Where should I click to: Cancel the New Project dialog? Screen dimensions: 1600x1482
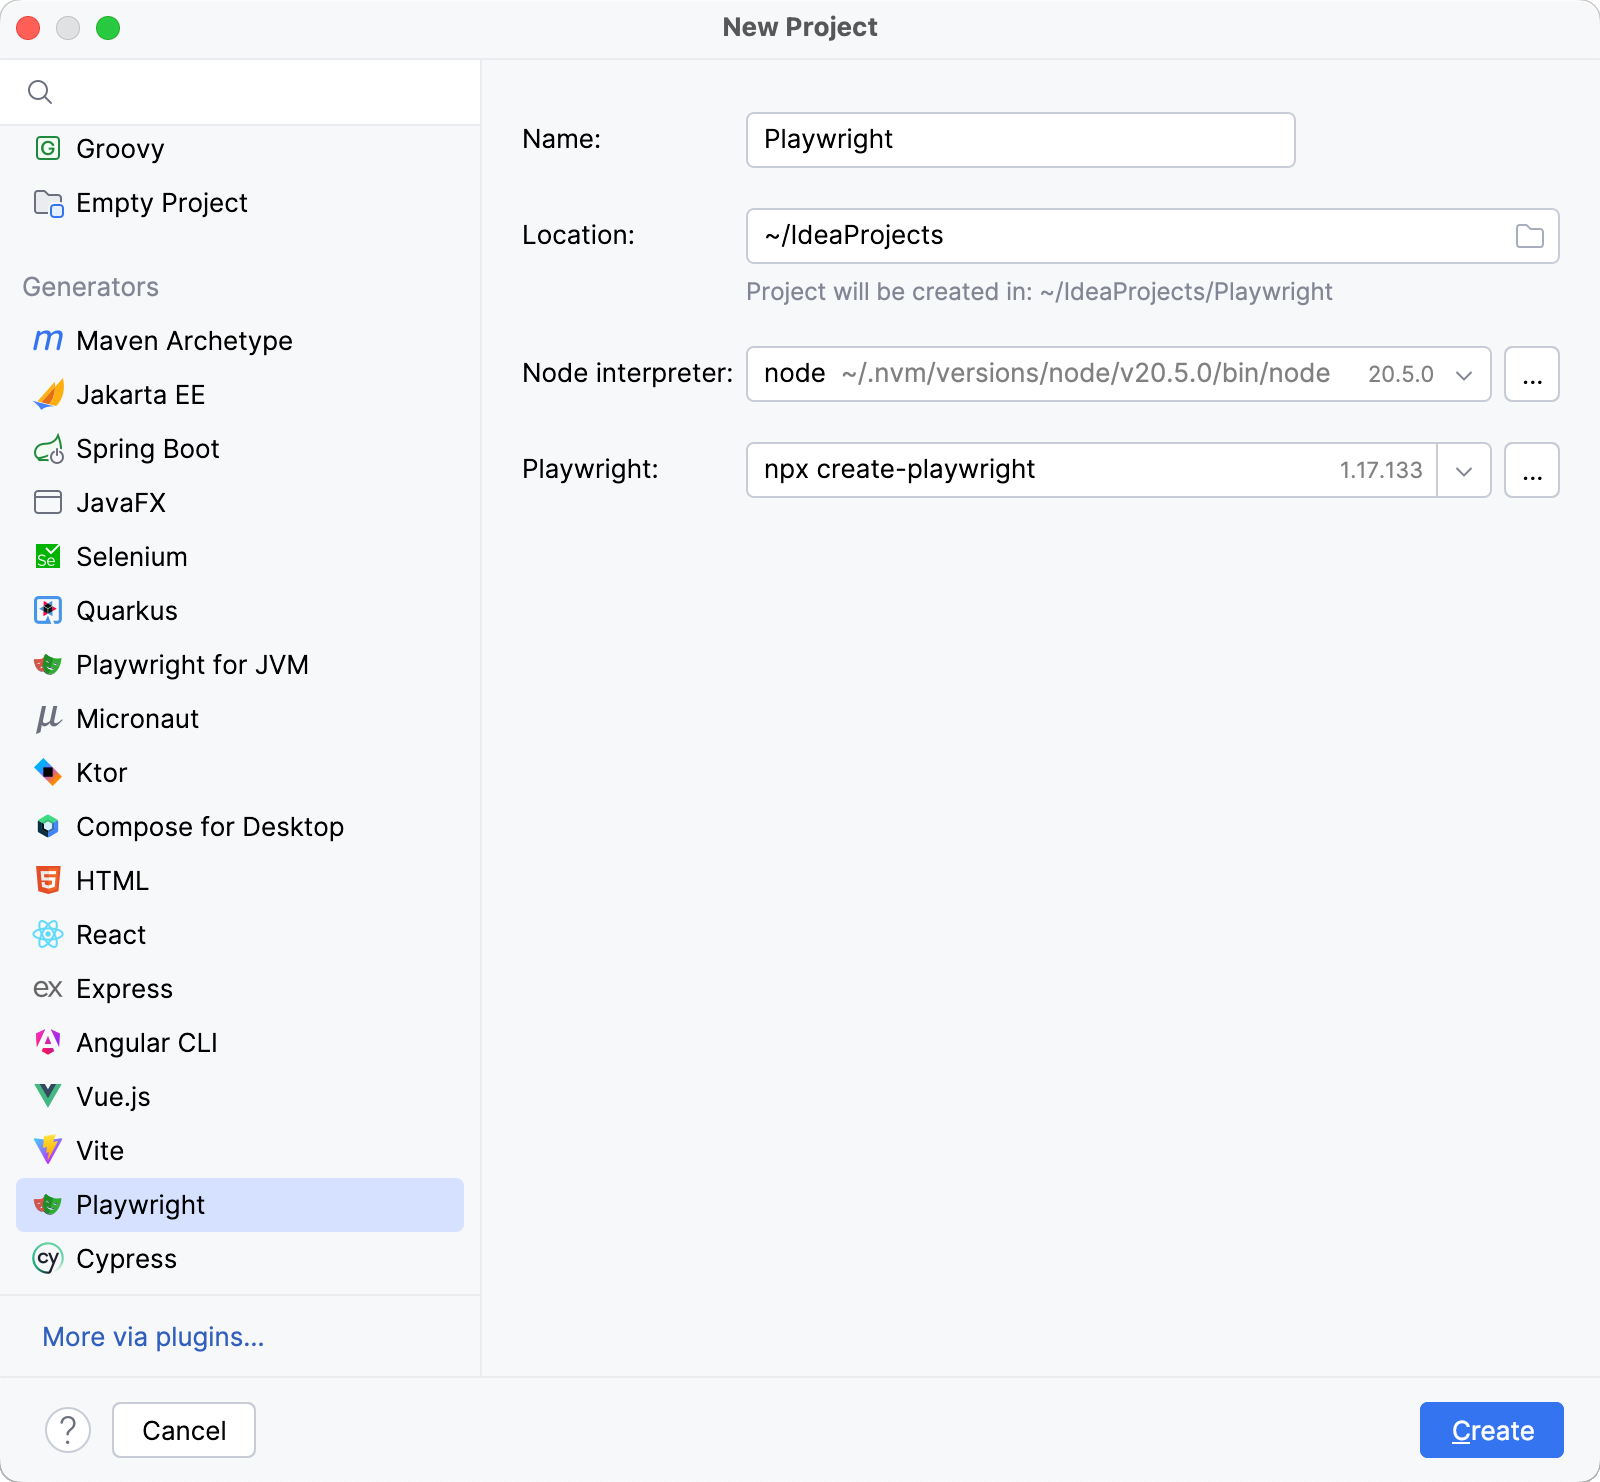[184, 1430]
